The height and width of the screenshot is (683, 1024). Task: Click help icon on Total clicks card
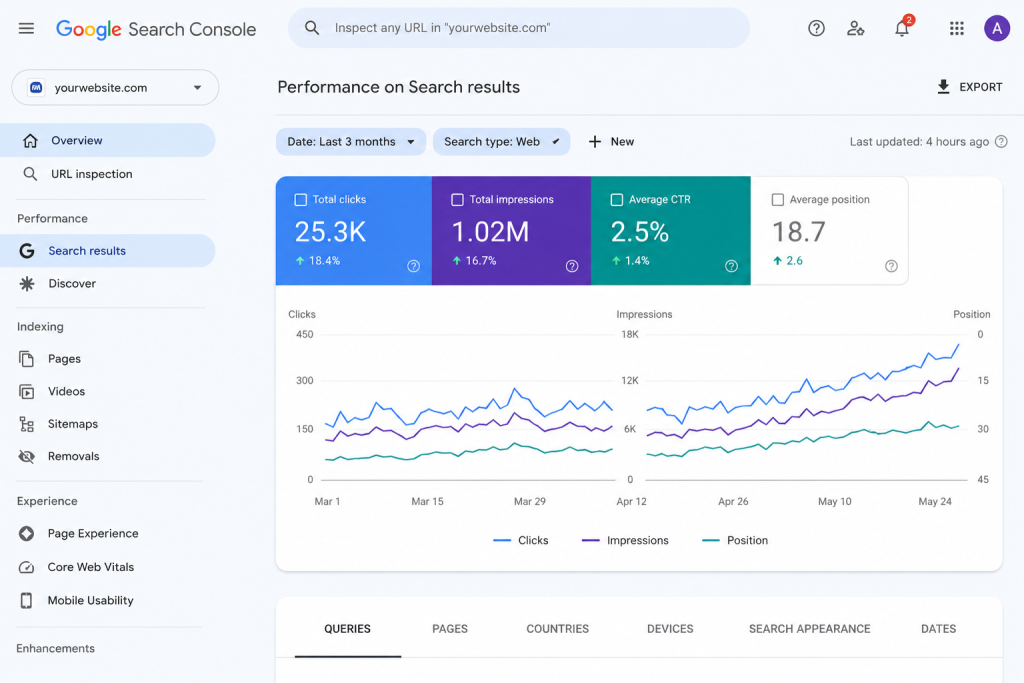pyautogui.click(x=413, y=266)
